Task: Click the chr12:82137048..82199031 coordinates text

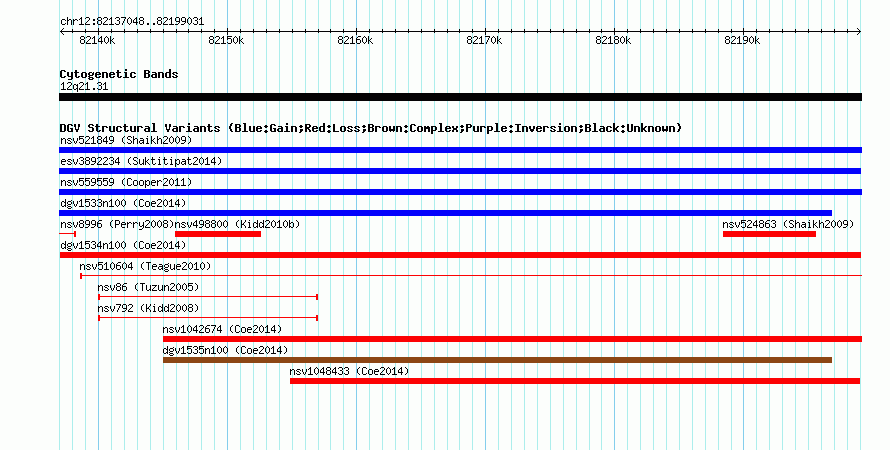Action: coord(132,22)
